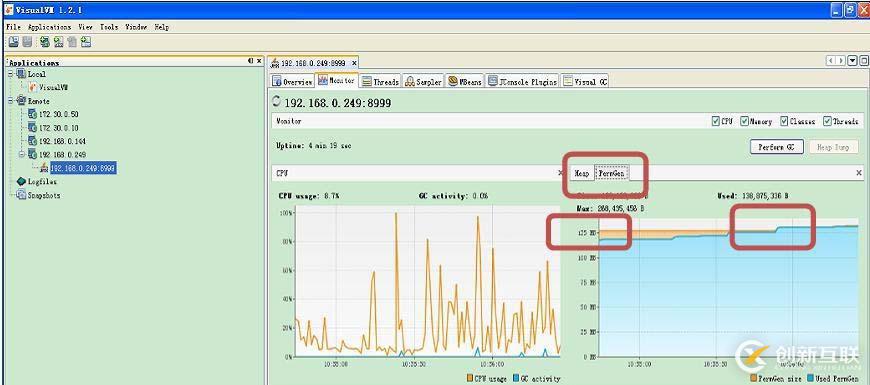870x385 pixels.
Task: Close the 192.168.0.249:8999 document tab
Action: tap(355, 63)
